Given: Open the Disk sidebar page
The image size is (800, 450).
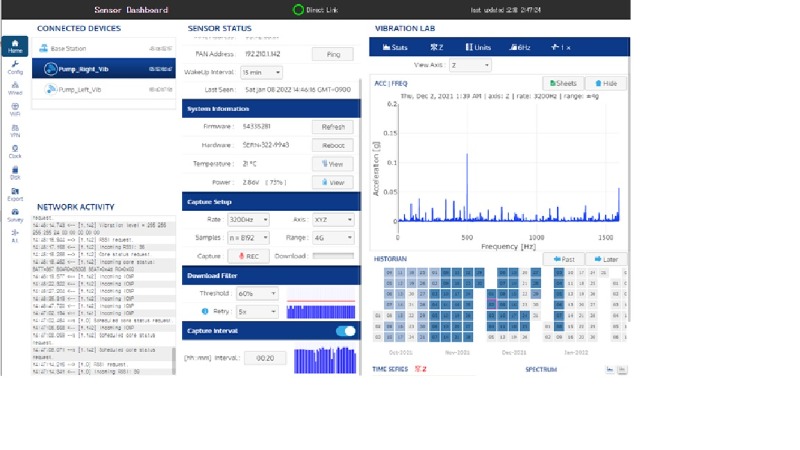Looking at the screenshot, I should [15, 172].
